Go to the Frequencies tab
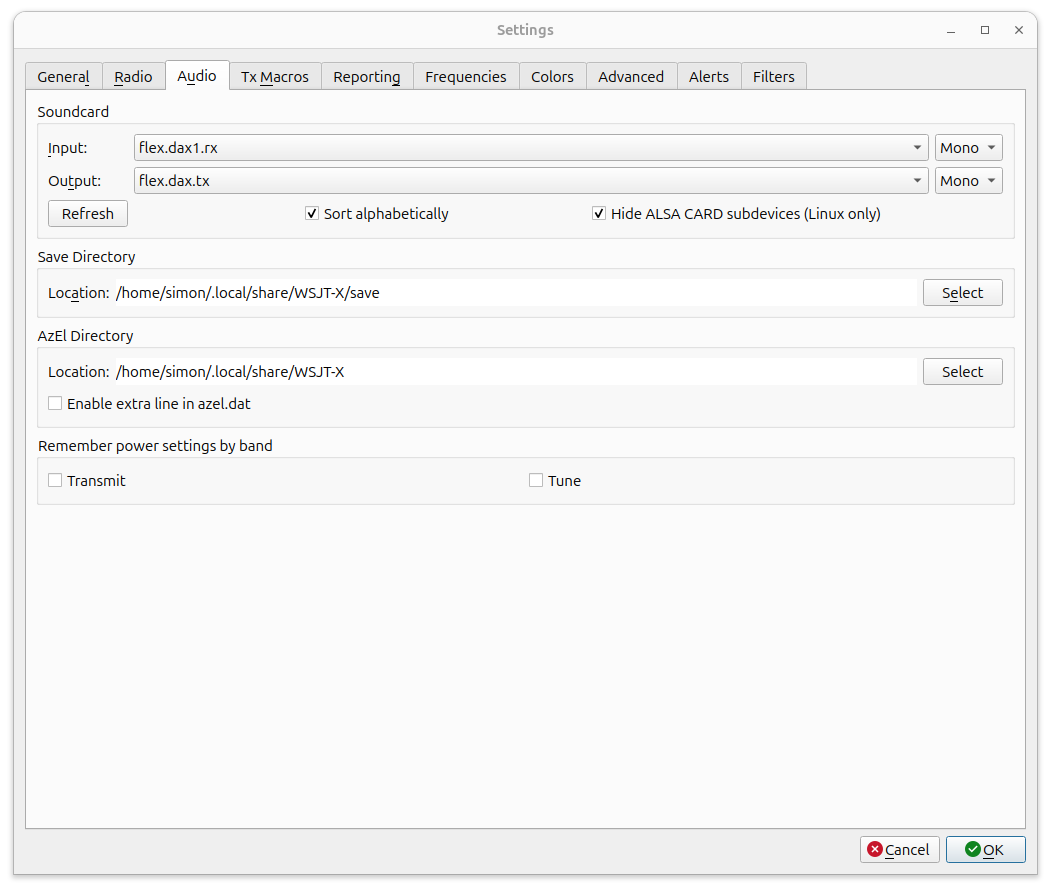1051x891 pixels. (465, 77)
